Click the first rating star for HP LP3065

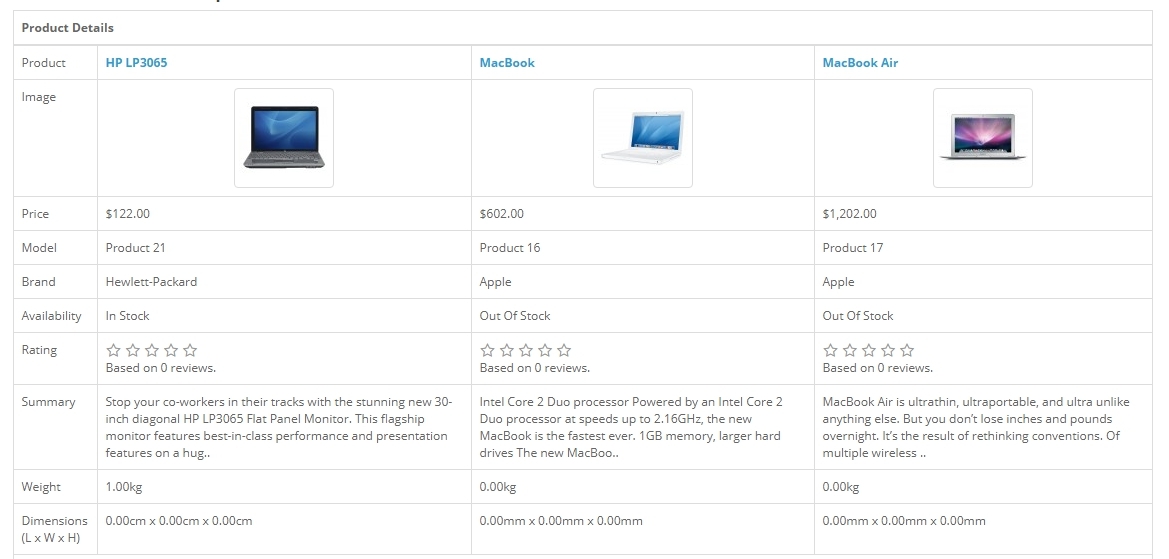point(113,350)
